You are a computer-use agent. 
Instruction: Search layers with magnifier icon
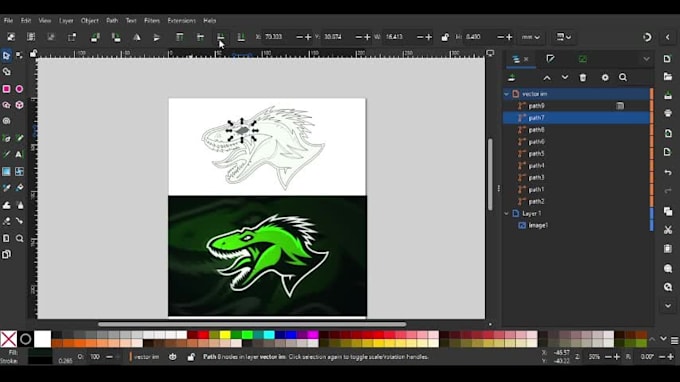(x=623, y=78)
